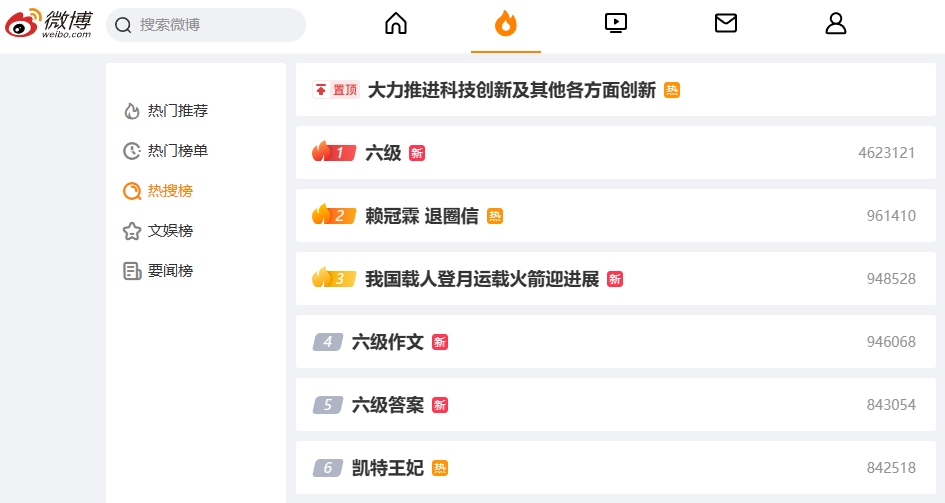Viewport: 945px width, 503px height.
Task: Focus the 搜索微博 search field
Action: click(206, 25)
